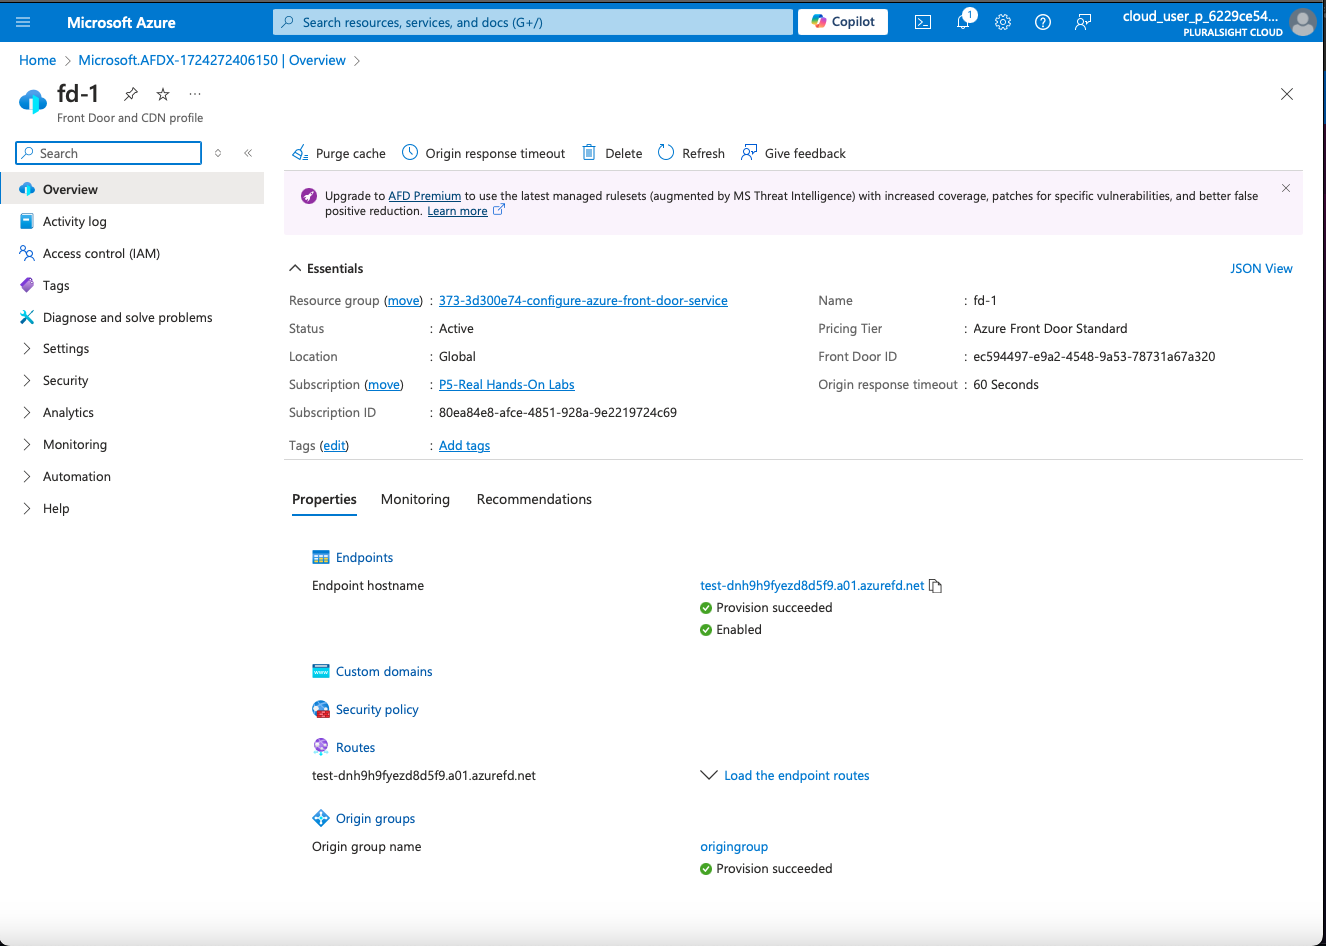The width and height of the screenshot is (1326, 946).
Task: Click the Endpoints section icon
Action: point(321,557)
